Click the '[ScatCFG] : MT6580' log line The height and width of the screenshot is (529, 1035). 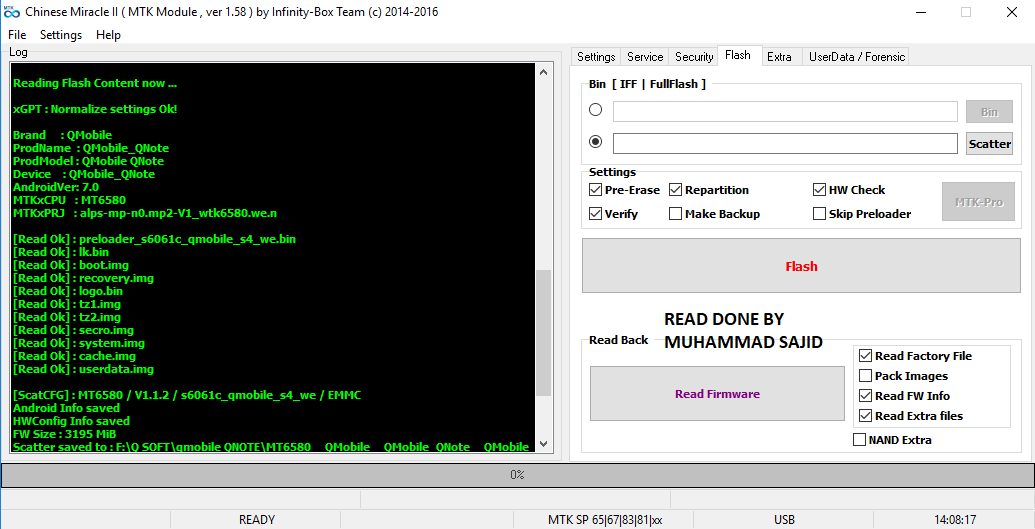[x=187, y=395]
